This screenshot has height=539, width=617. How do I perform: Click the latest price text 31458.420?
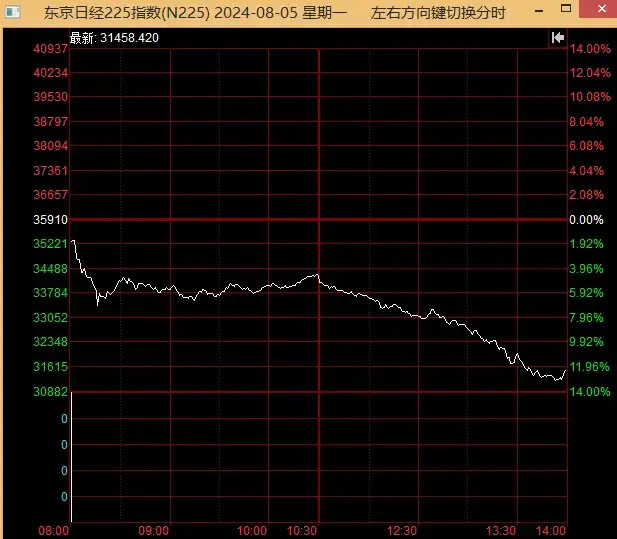coord(129,38)
